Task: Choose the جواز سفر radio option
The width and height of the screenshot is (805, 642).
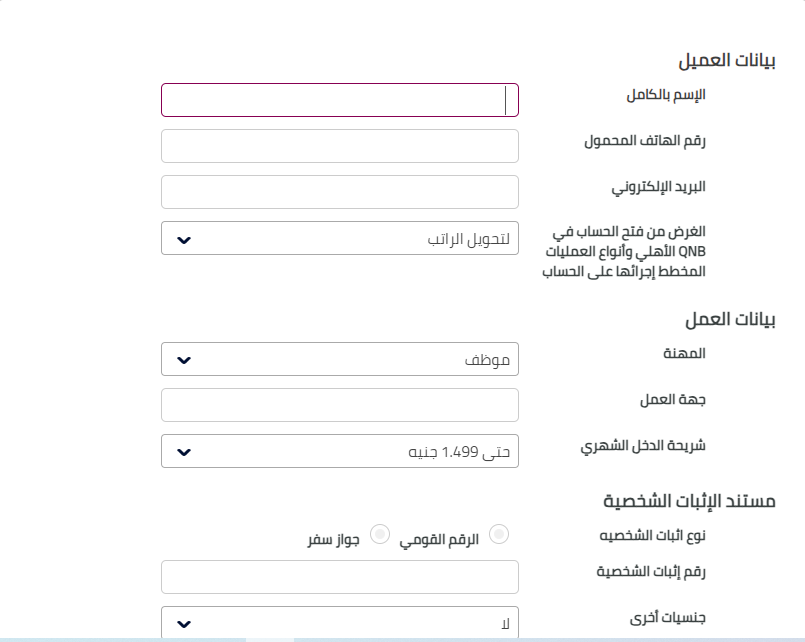Action: 380,534
